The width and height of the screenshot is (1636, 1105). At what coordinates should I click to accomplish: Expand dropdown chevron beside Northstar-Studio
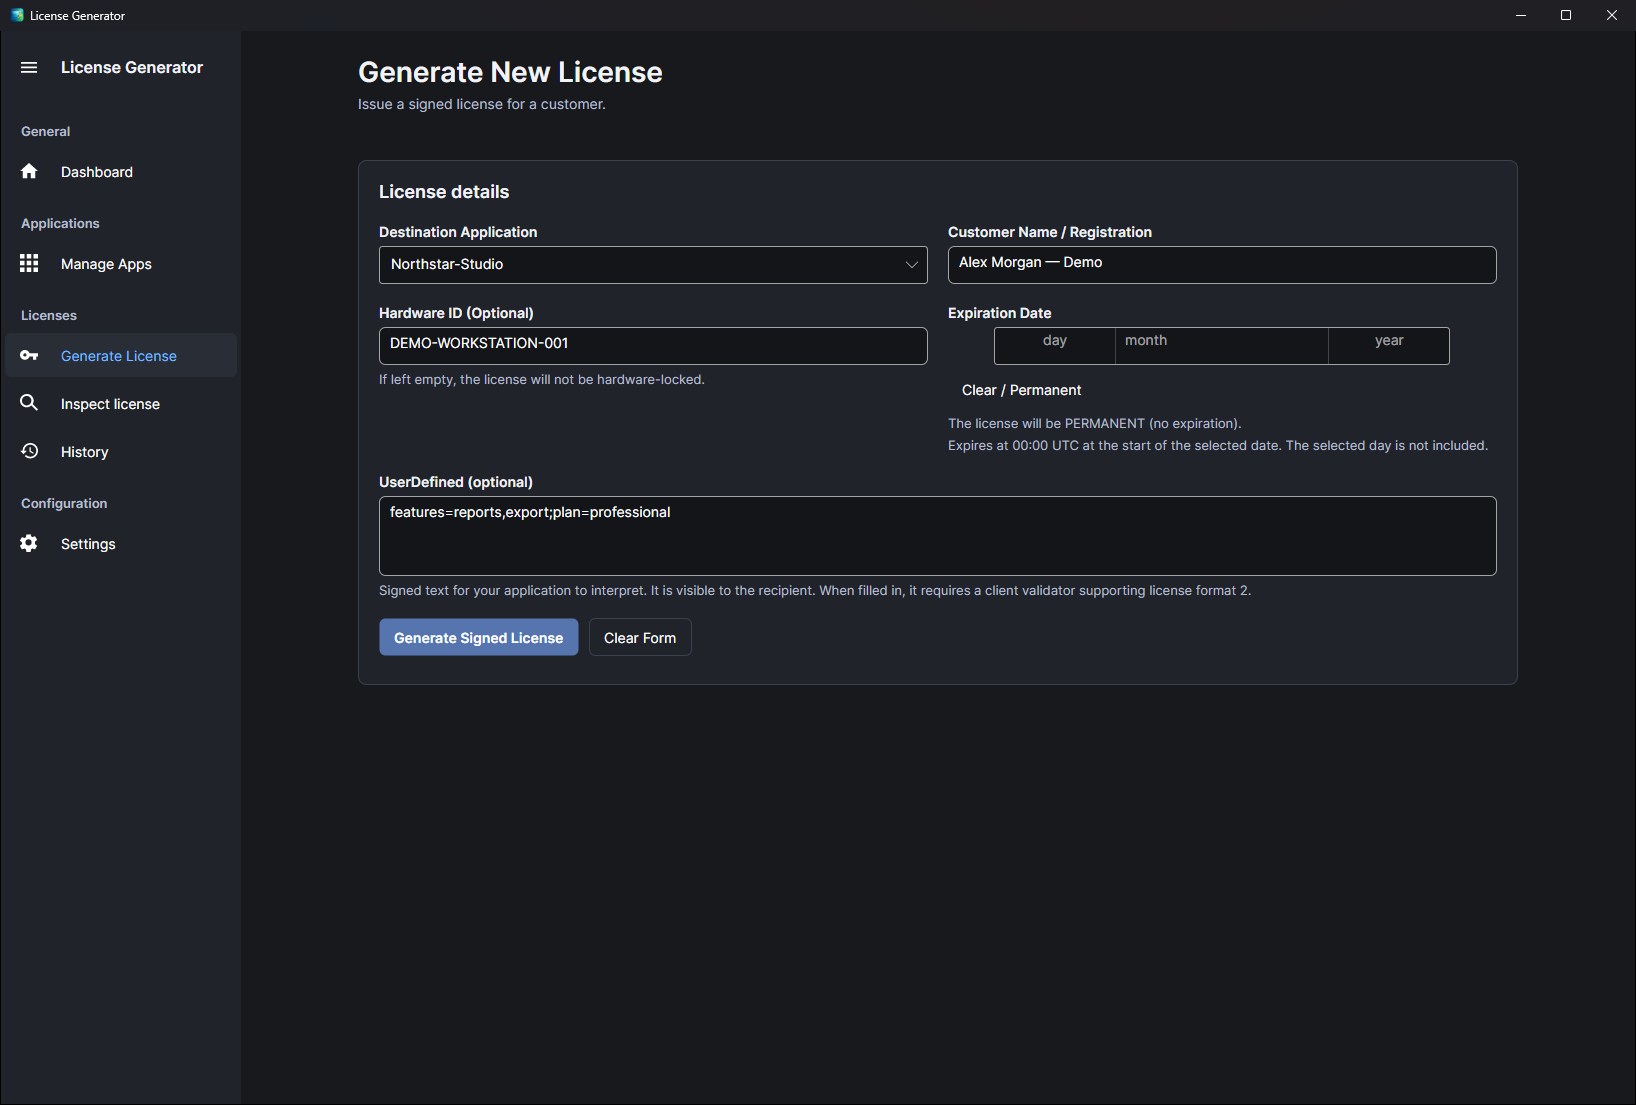(911, 265)
